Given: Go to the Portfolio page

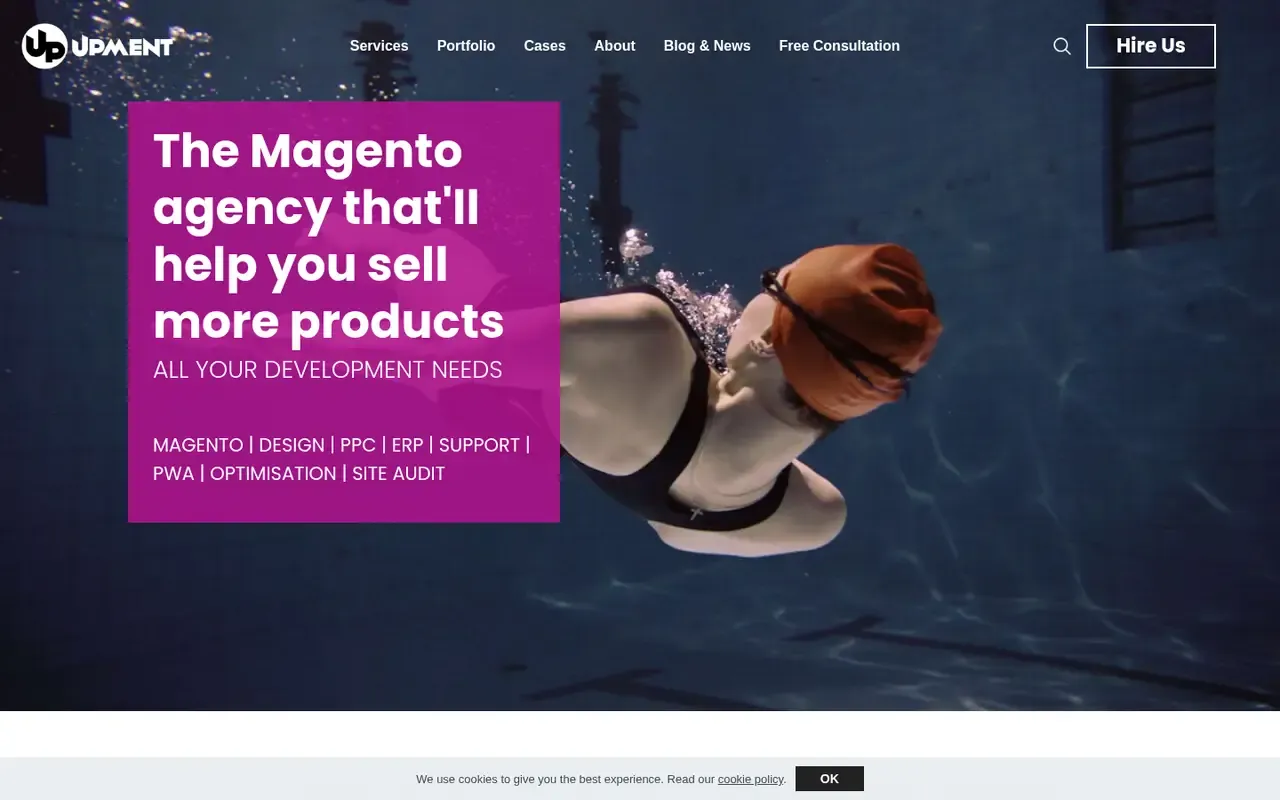Looking at the screenshot, I should click(x=466, y=46).
